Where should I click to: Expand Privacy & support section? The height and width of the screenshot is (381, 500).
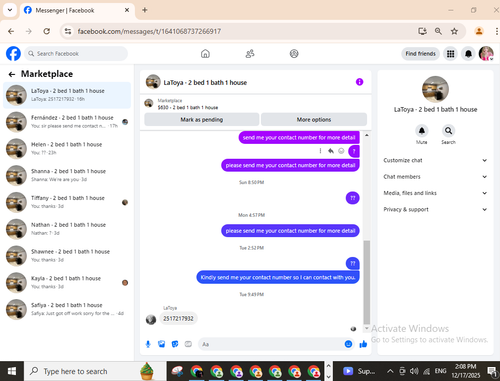coord(435,209)
